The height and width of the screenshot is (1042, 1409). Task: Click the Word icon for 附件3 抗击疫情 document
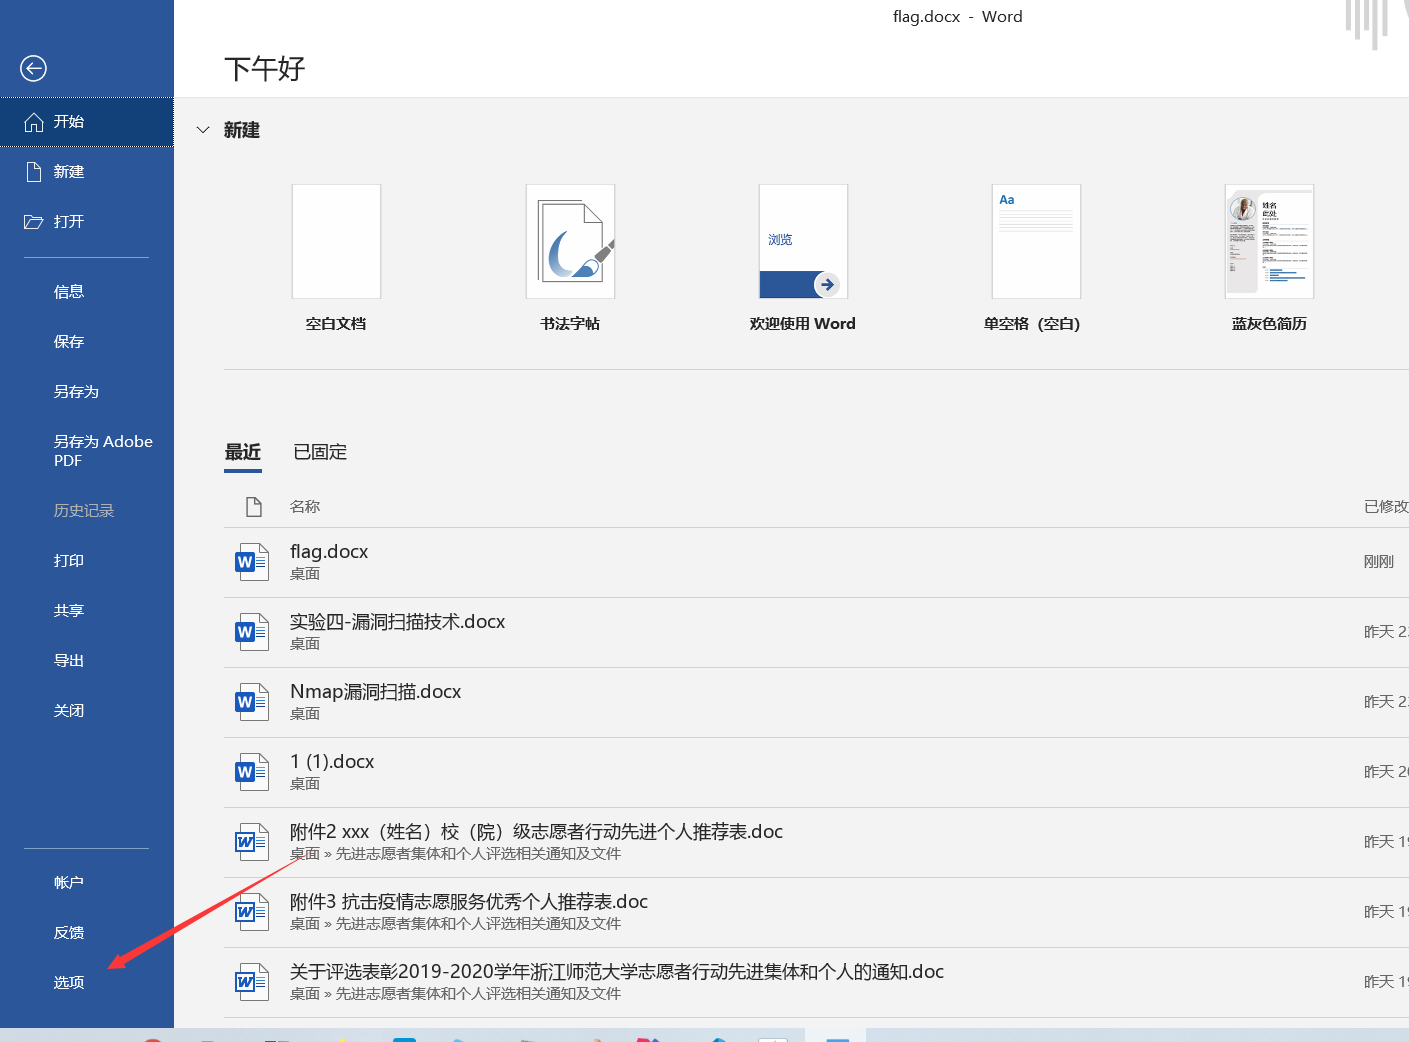251,912
